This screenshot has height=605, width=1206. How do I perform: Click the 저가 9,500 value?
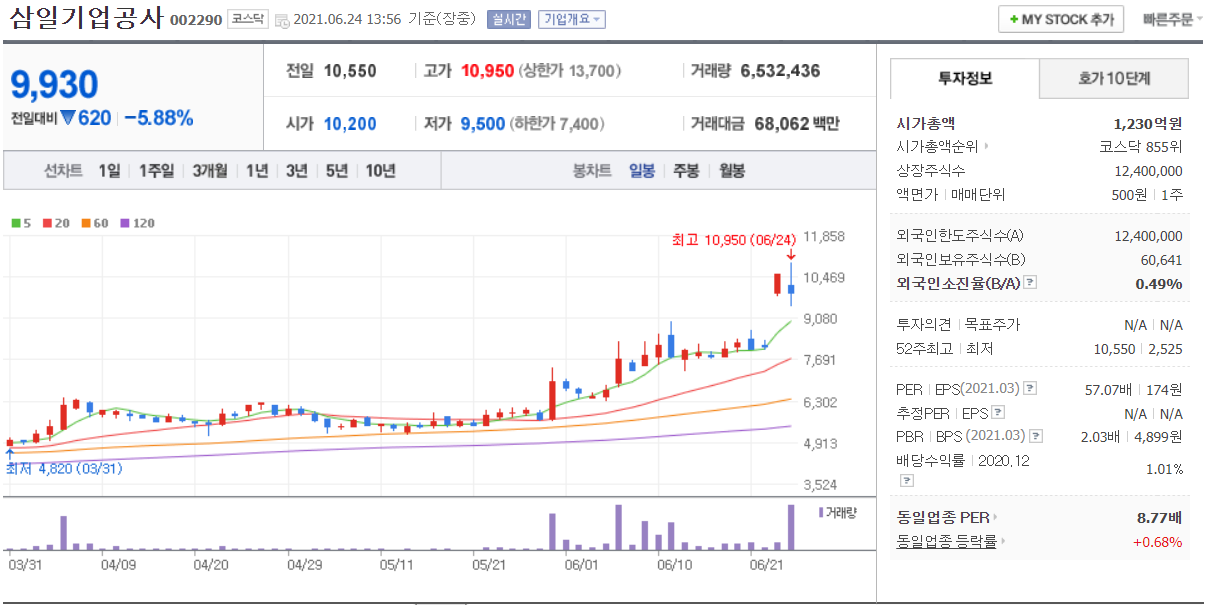[483, 124]
